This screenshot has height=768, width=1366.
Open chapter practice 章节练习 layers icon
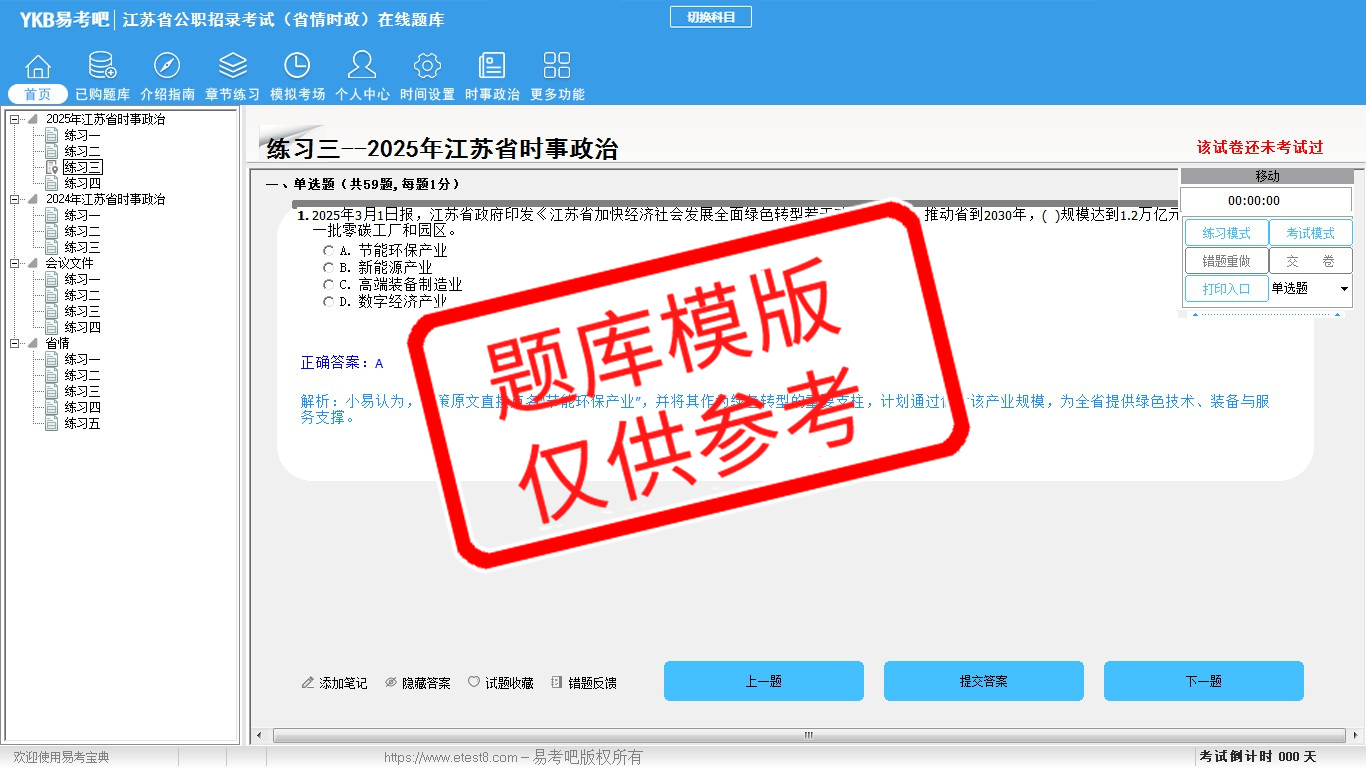coord(232,67)
